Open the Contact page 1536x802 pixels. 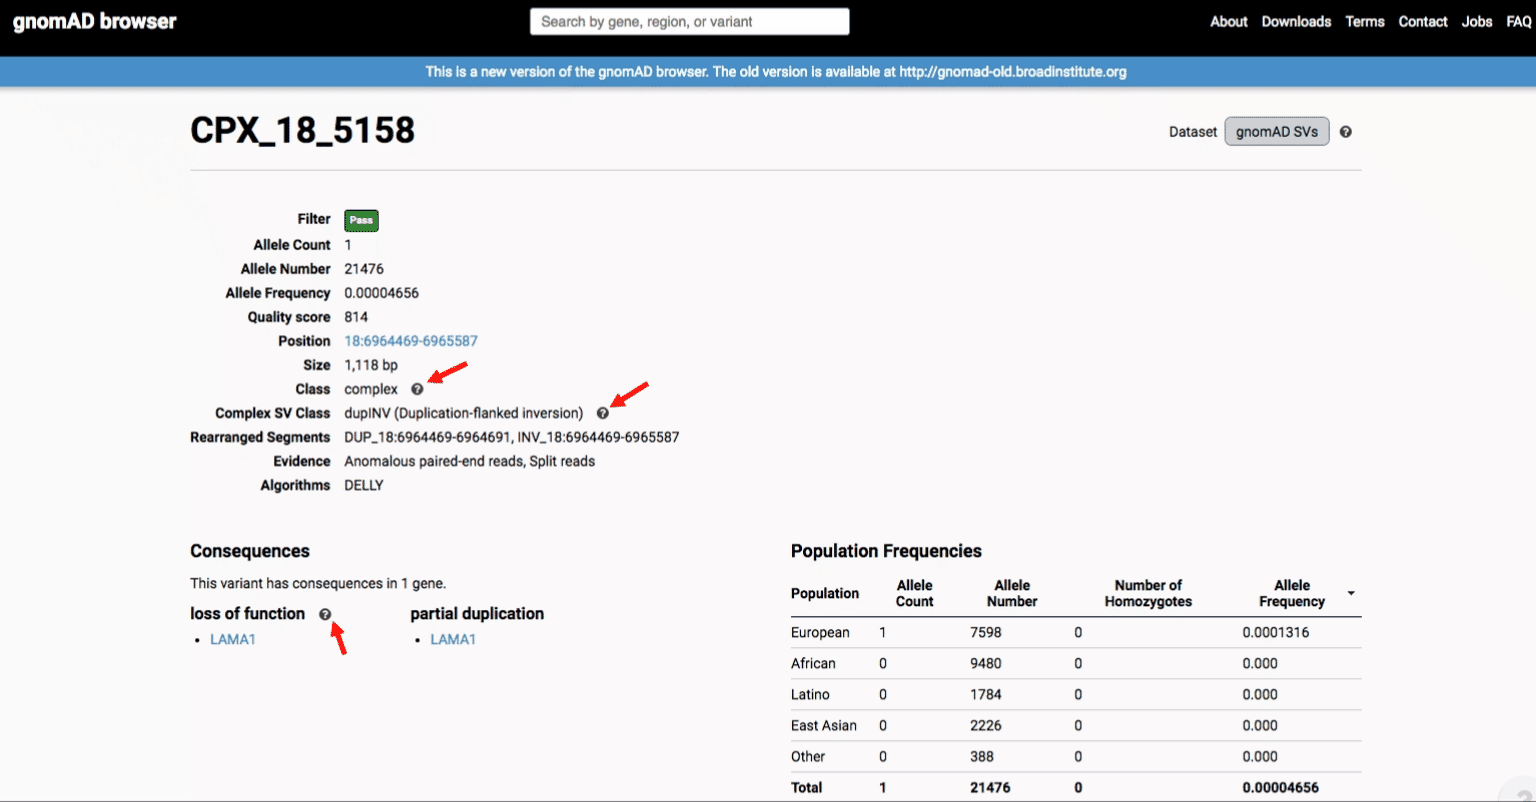coord(1422,21)
